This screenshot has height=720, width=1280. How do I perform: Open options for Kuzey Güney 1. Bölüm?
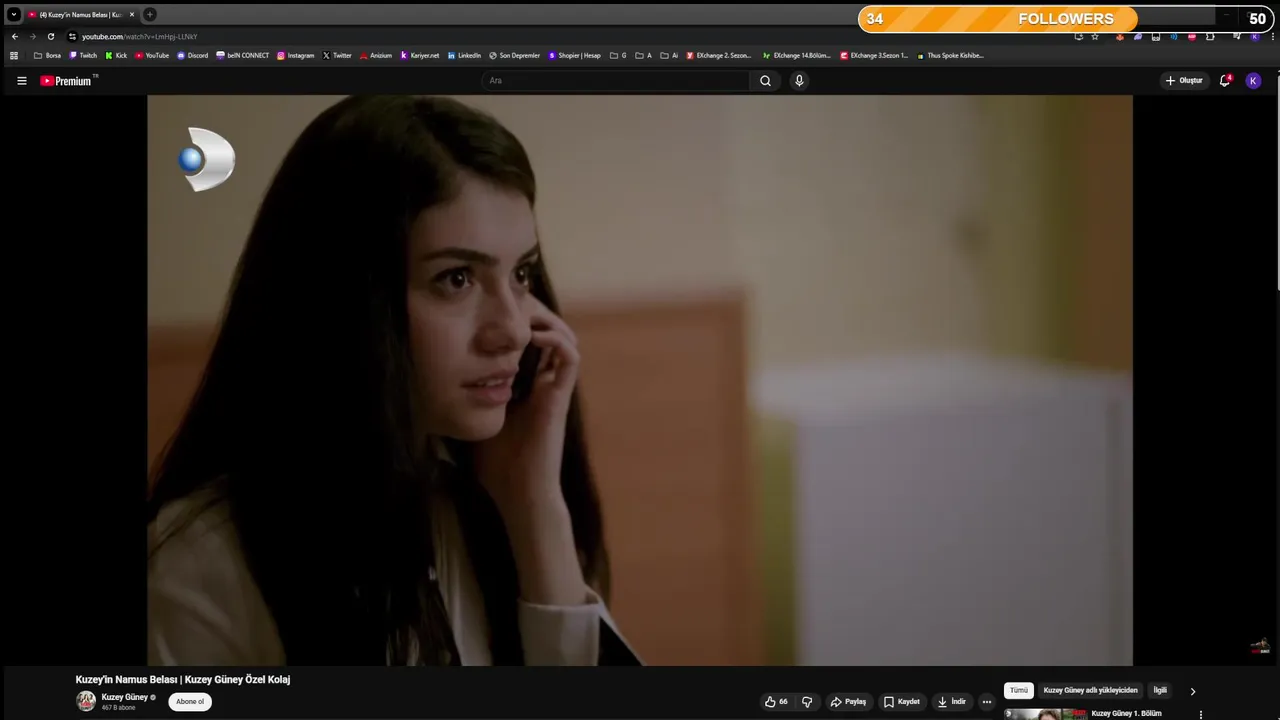(x=1201, y=715)
